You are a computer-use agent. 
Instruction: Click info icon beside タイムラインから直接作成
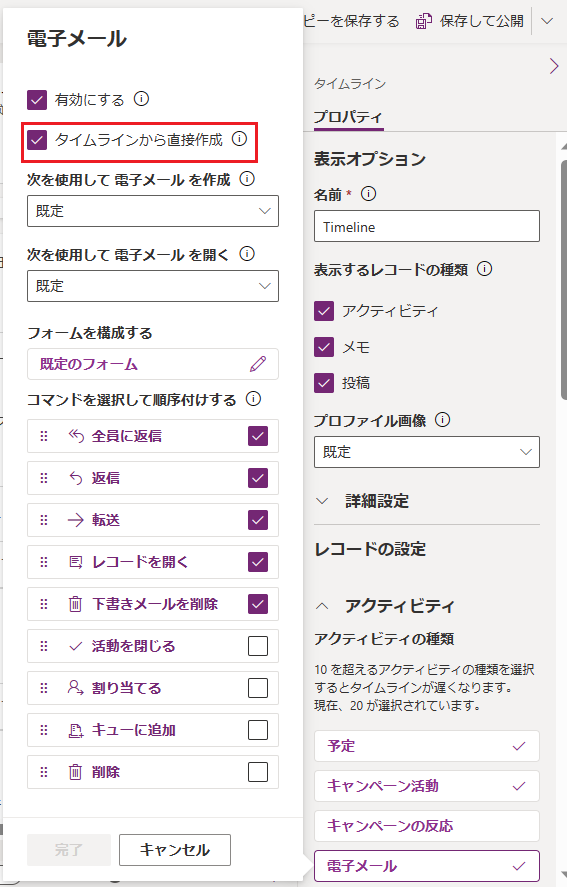pos(240,139)
